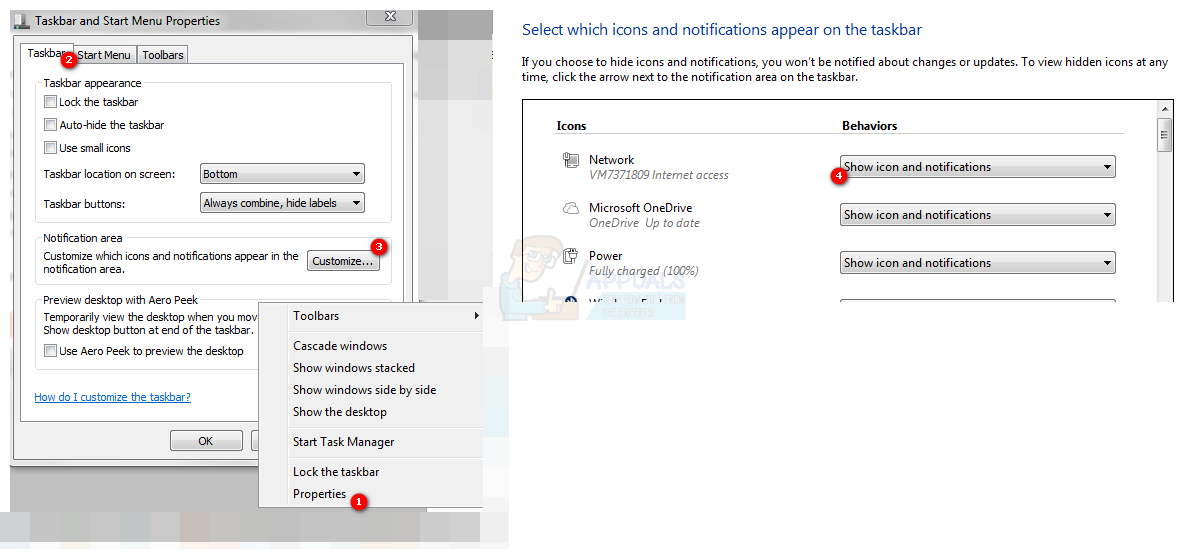Click the scrollbar up arrow in icons list
The image size is (1184, 554).
point(1165,109)
